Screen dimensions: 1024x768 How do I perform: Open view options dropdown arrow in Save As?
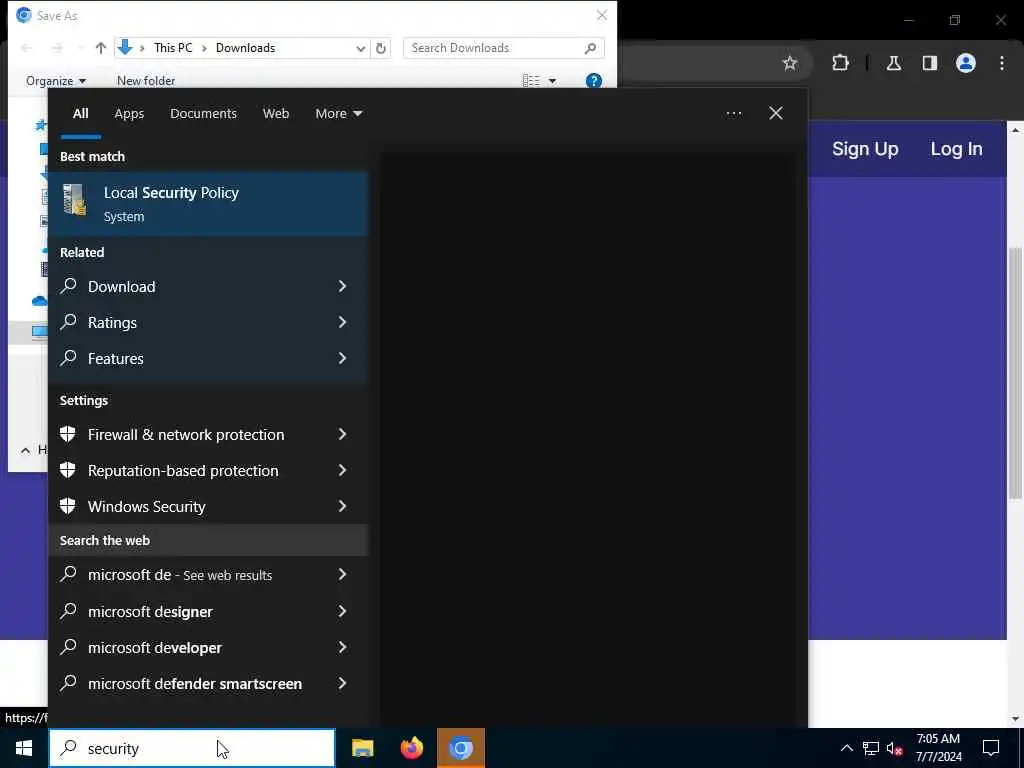[552, 81]
